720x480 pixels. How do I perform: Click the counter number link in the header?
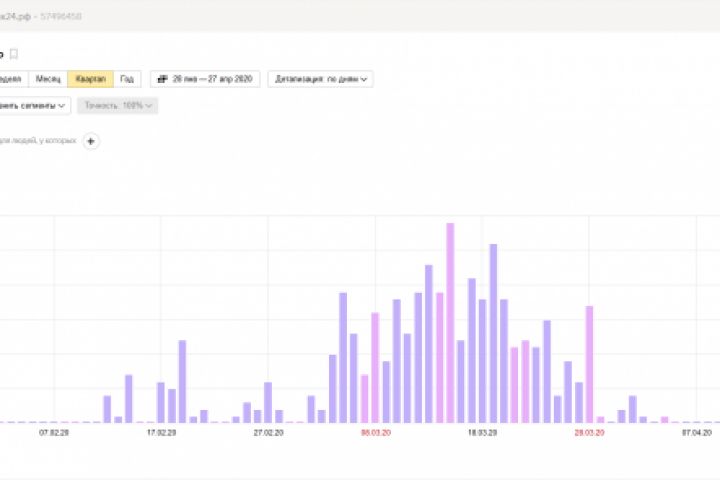point(61,17)
